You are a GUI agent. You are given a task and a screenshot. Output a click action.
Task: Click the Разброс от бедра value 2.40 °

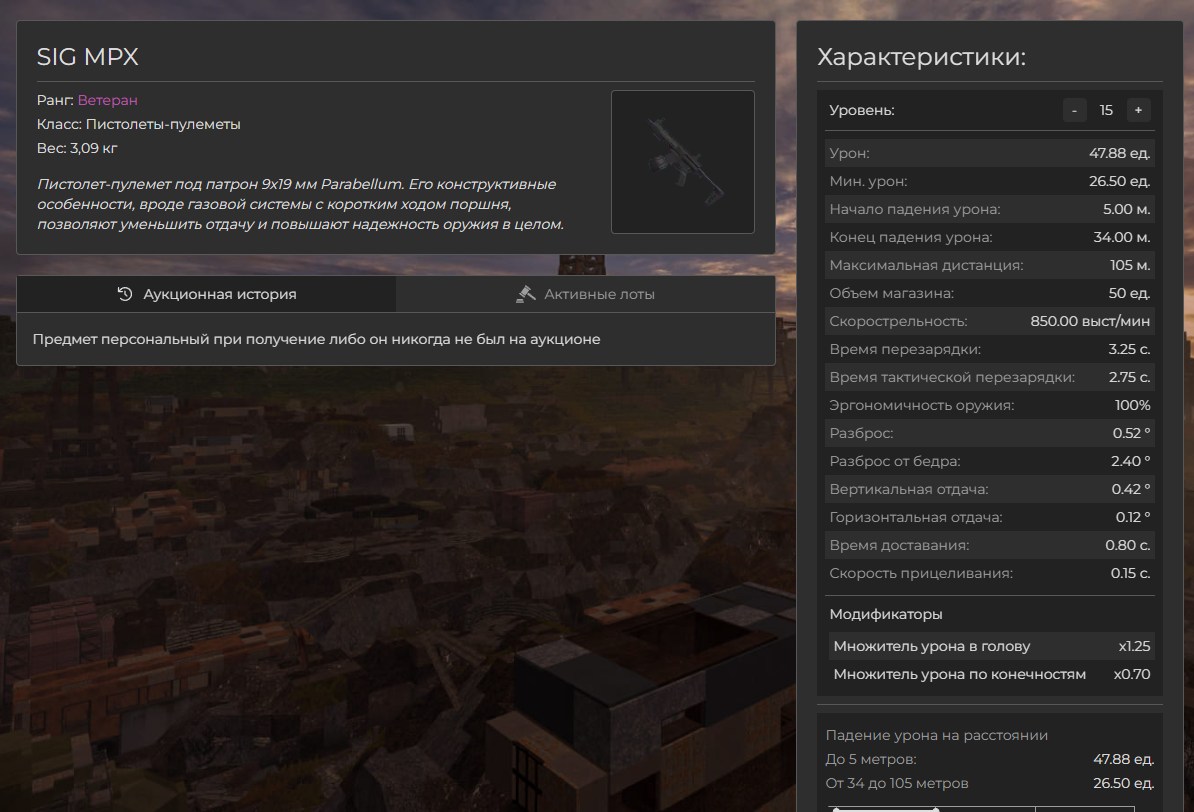pos(1131,462)
